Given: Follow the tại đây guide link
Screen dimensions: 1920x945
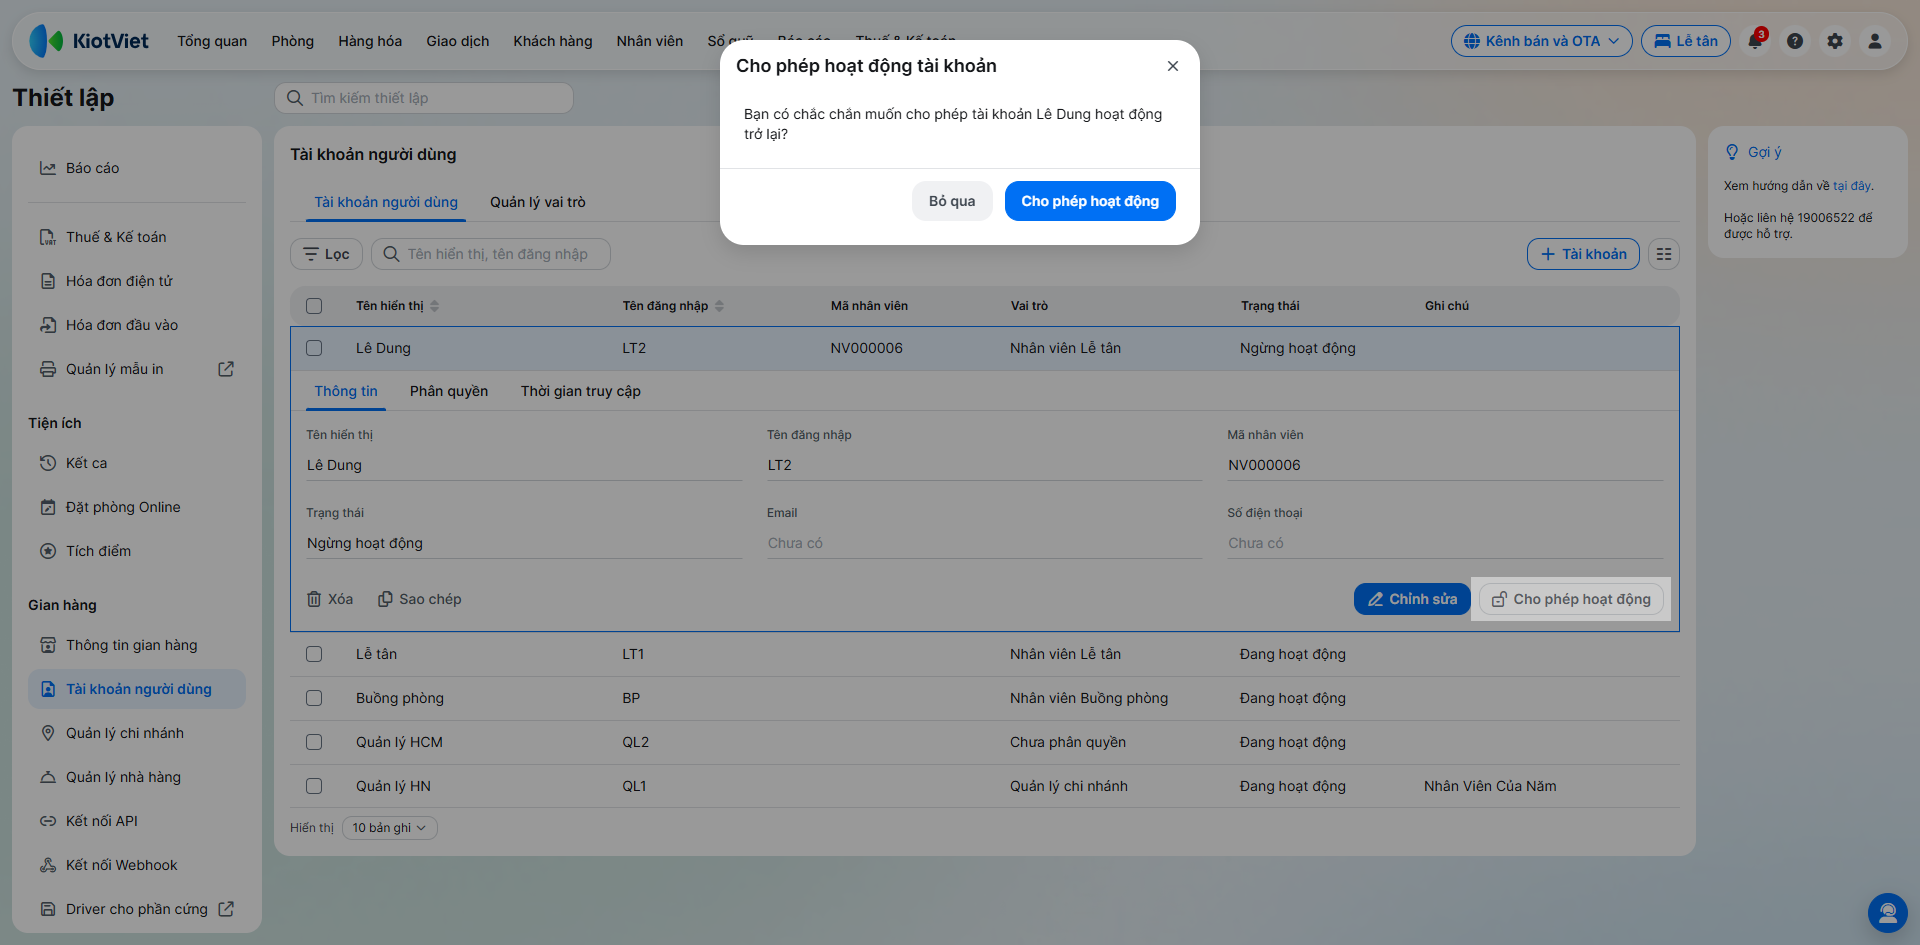Looking at the screenshot, I should (1852, 186).
